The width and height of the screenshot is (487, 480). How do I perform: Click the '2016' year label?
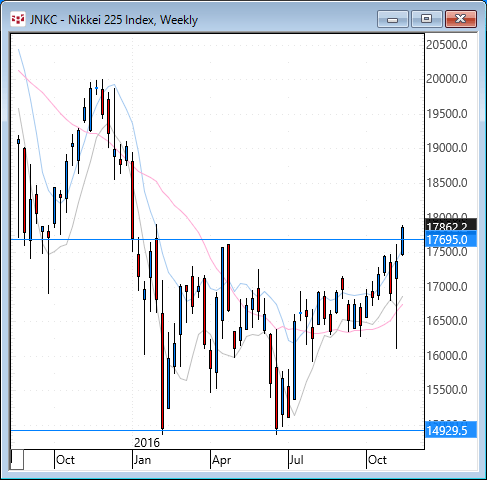147,443
